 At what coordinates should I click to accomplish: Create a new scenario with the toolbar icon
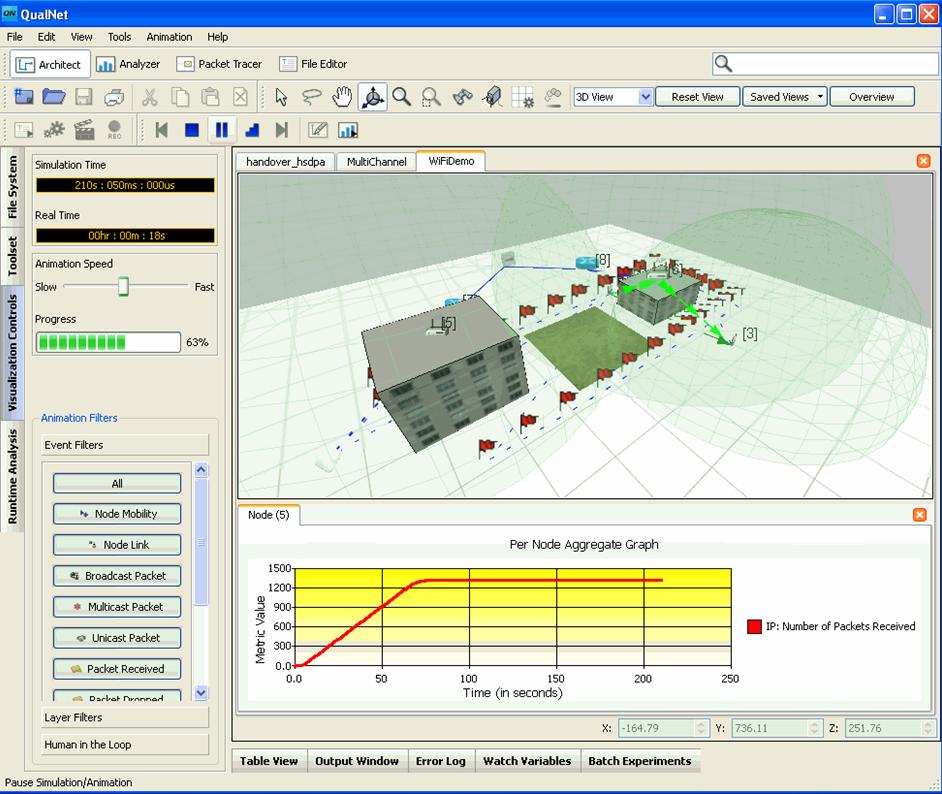coord(23,97)
